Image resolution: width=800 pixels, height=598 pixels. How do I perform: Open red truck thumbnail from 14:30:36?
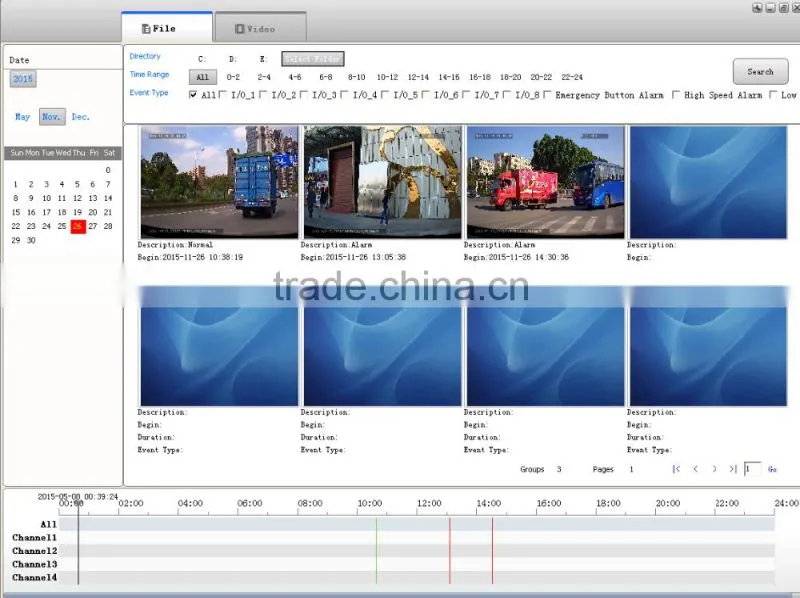(x=545, y=182)
